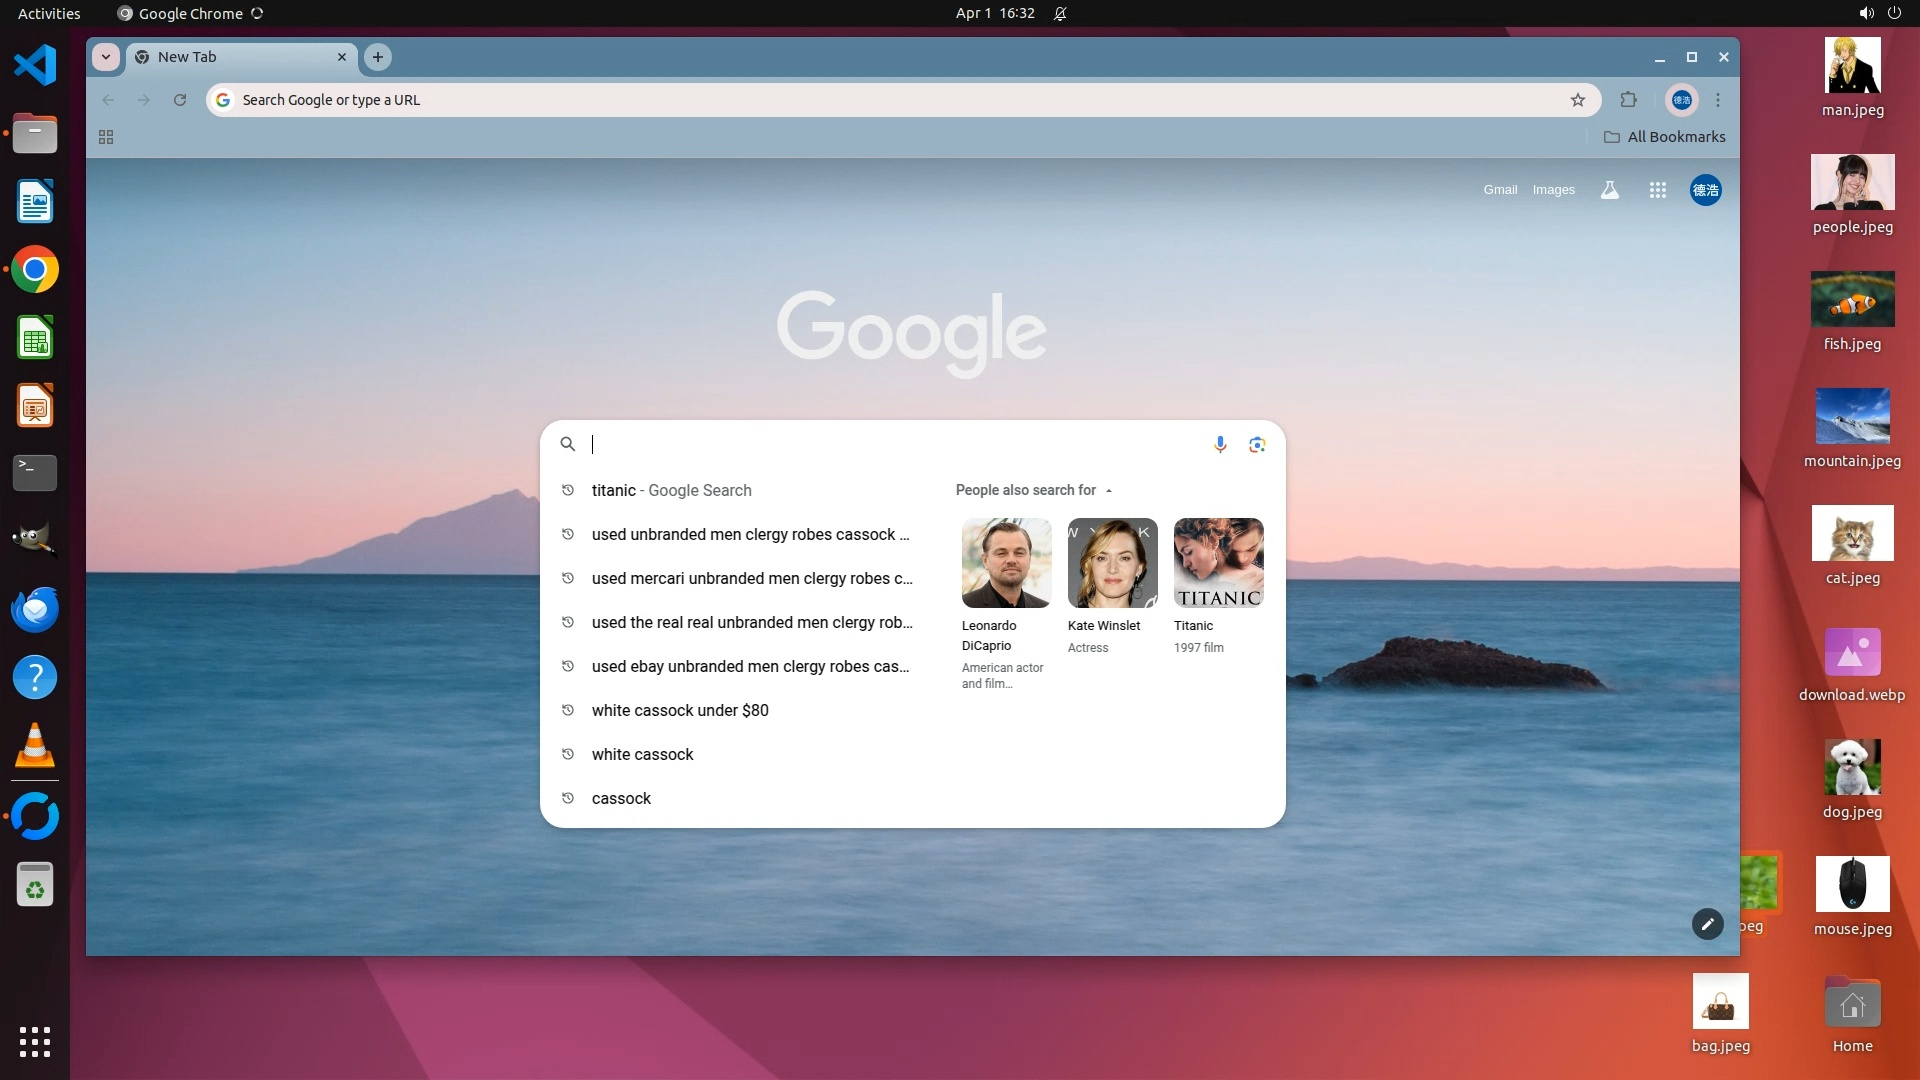Open Google apps grid launcher
This screenshot has height=1080, width=1920.
1657,190
